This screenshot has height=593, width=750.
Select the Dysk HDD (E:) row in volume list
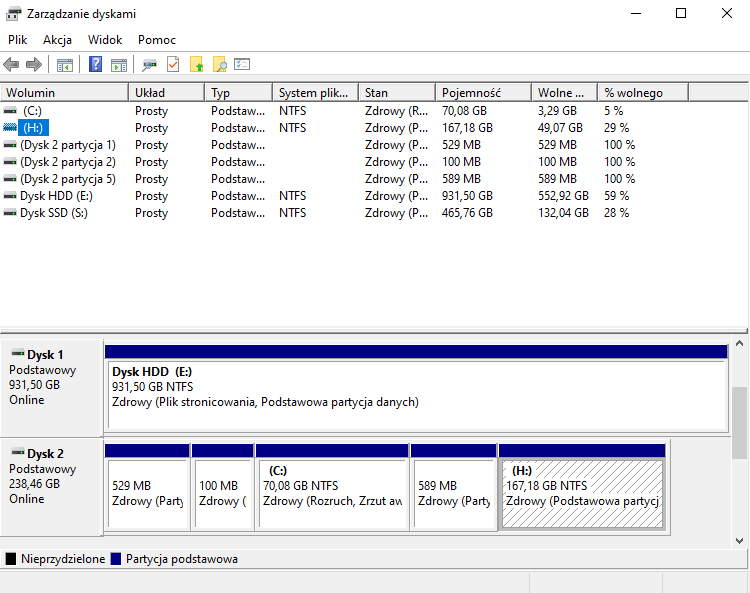pos(55,196)
